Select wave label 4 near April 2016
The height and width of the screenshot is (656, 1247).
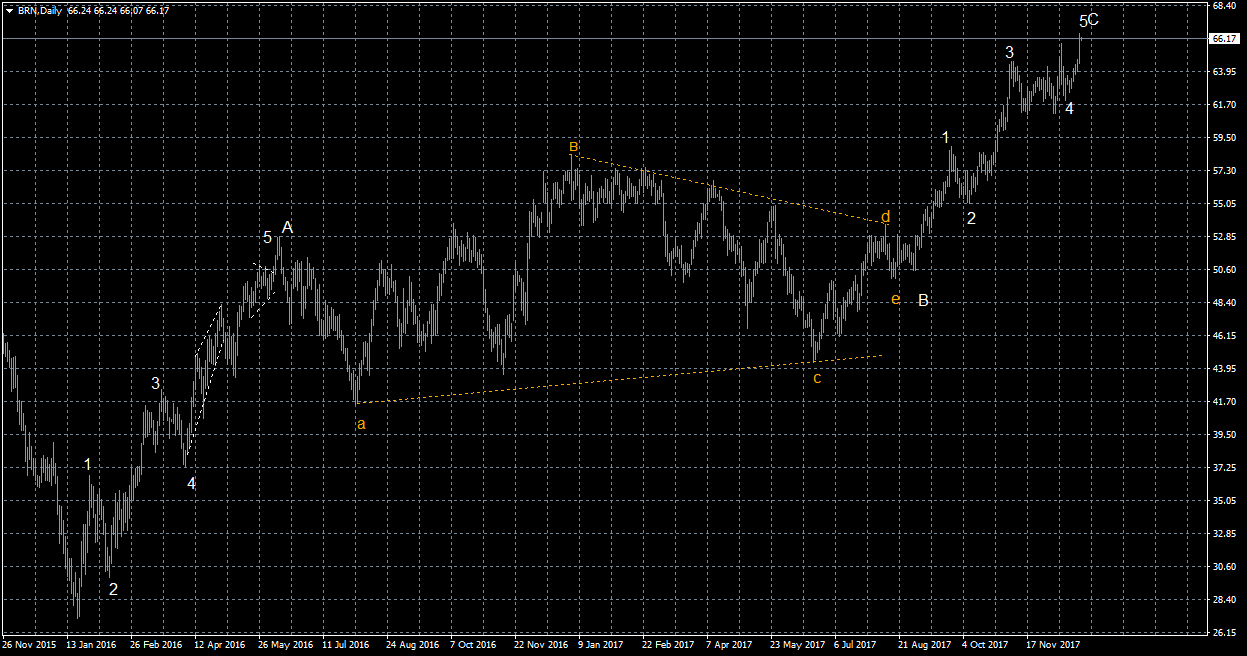tap(192, 483)
